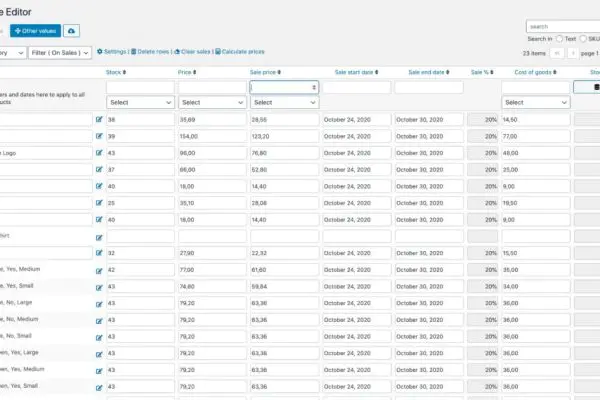Click the stock cell showing 25
Screen dimensions: 600x400
tap(140, 203)
